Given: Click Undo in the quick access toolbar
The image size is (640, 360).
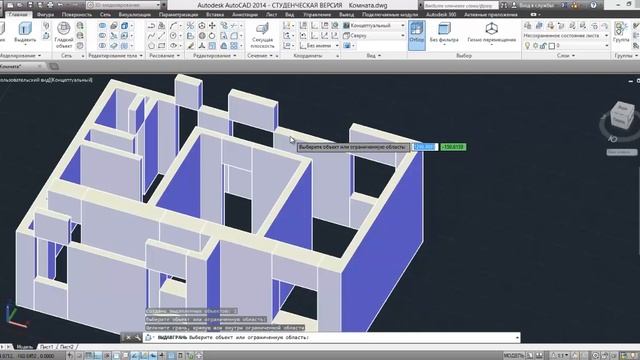Looking at the screenshot, I should (60, 5).
